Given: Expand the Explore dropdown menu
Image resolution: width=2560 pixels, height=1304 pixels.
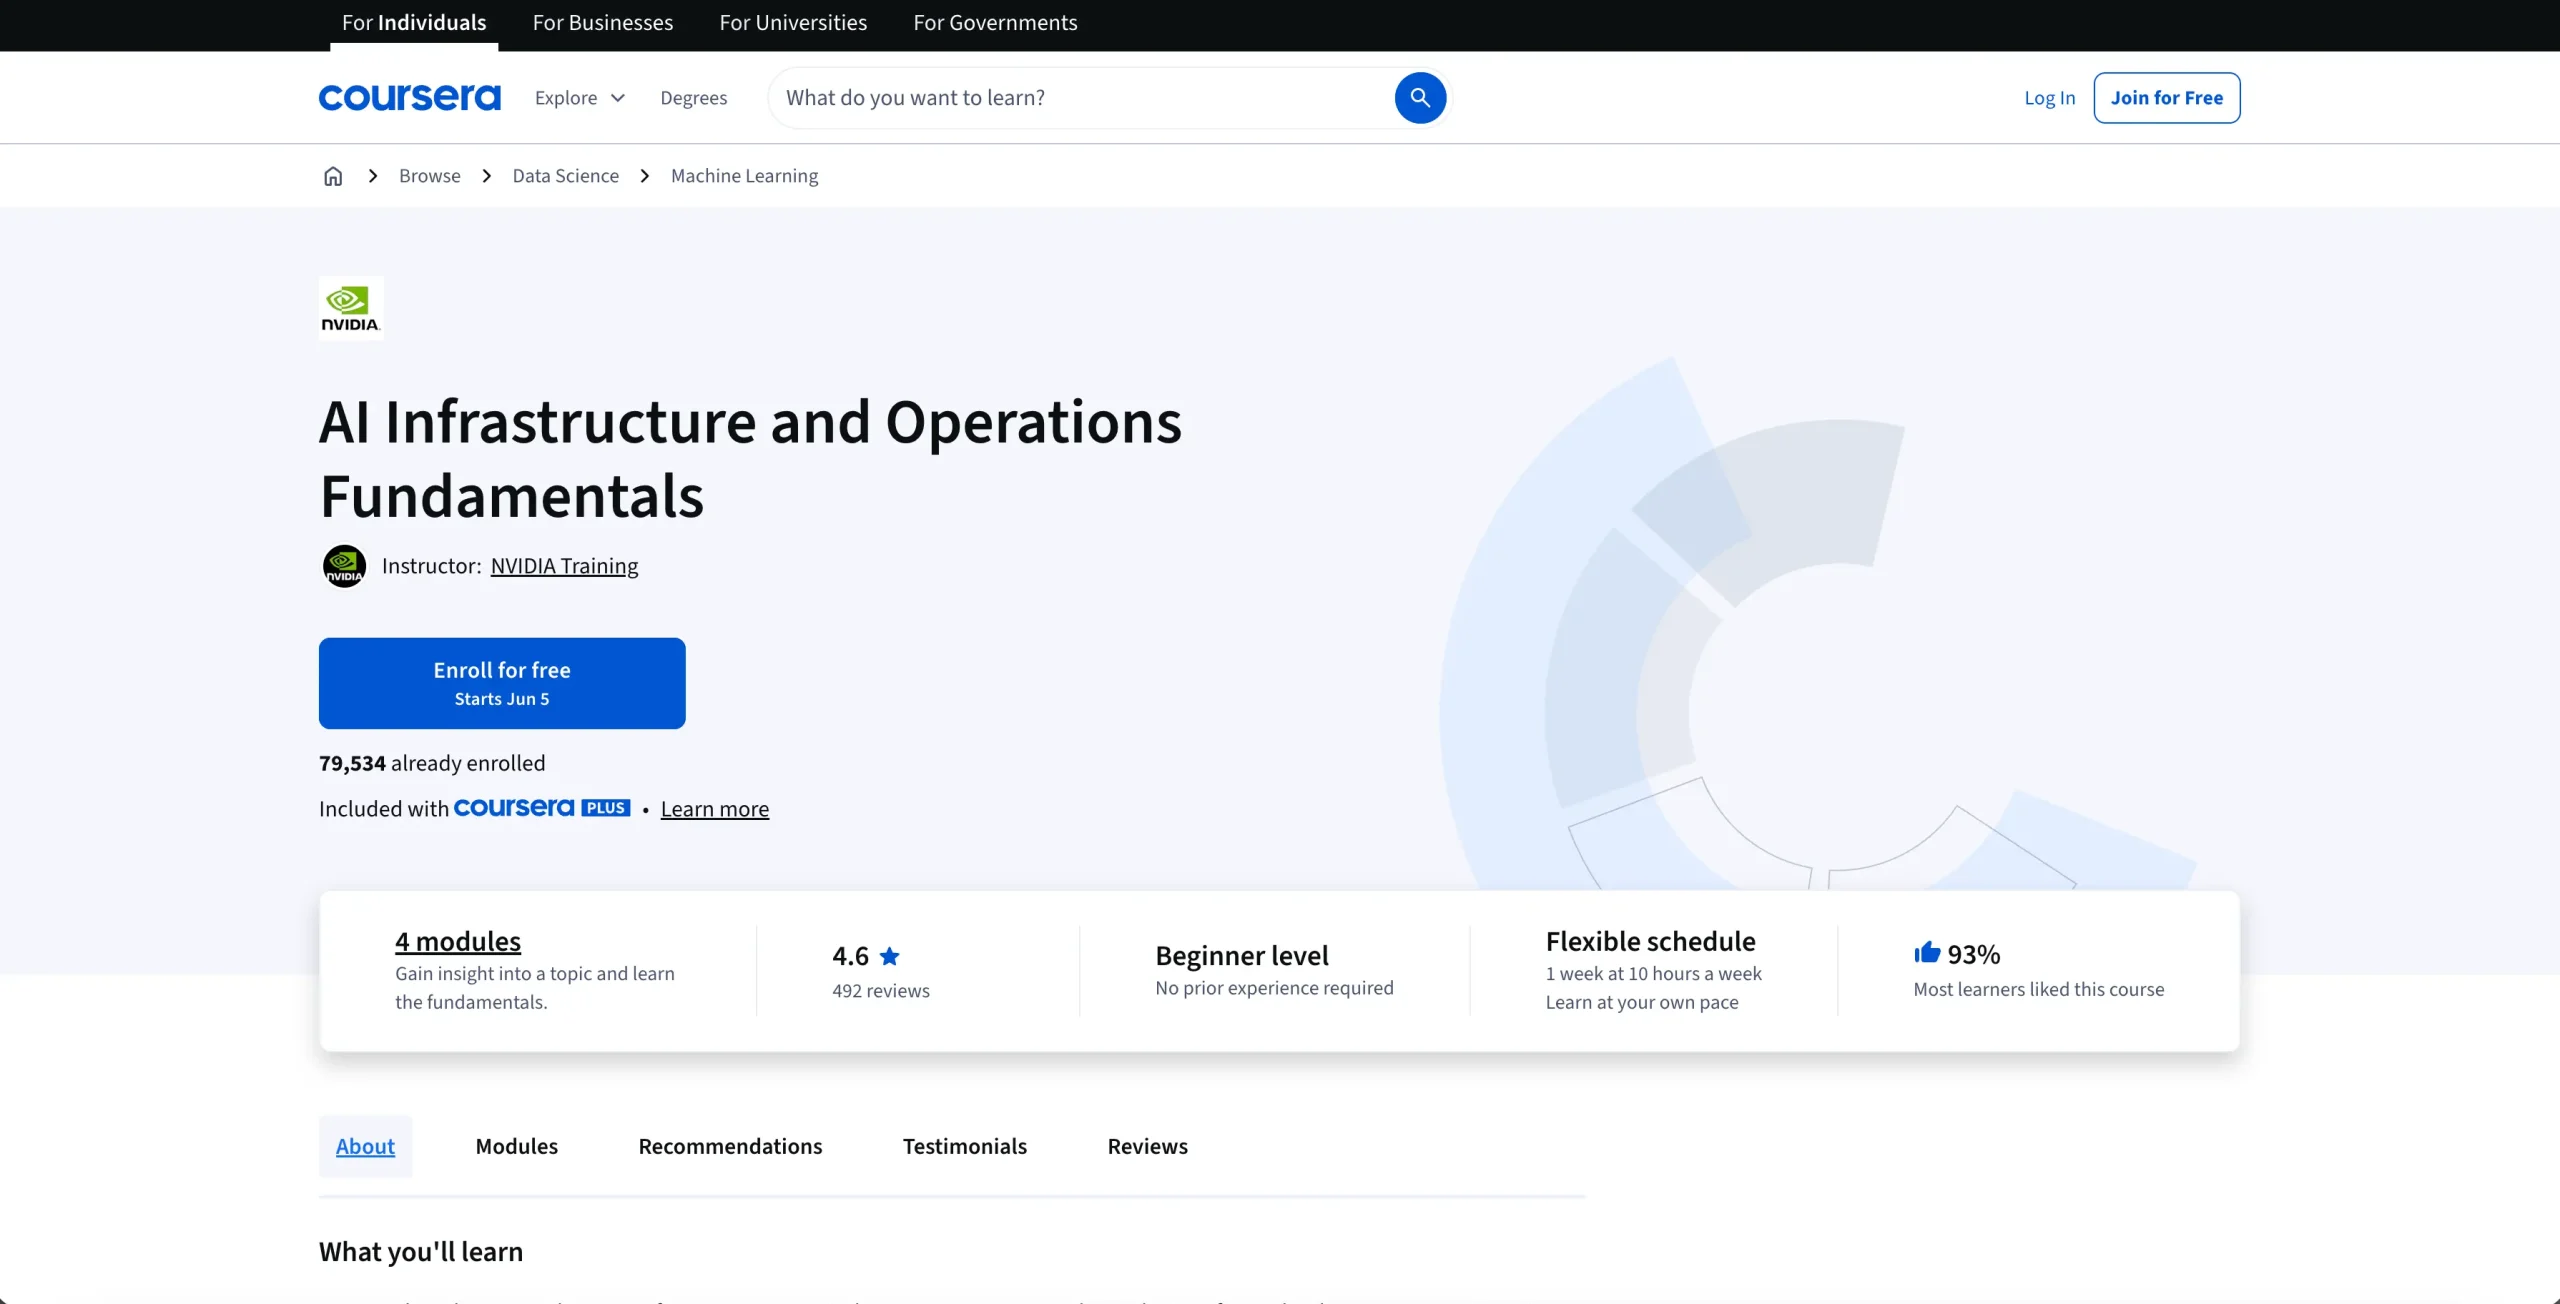Looking at the screenshot, I should (580, 98).
